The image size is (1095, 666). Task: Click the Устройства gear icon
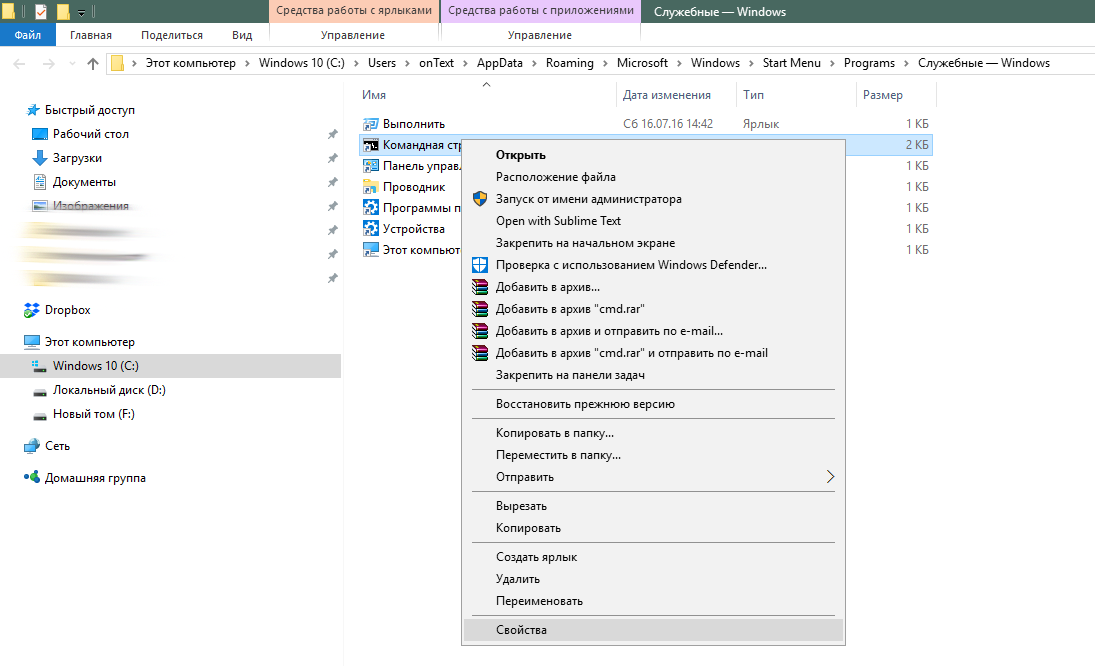coord(371,229)
